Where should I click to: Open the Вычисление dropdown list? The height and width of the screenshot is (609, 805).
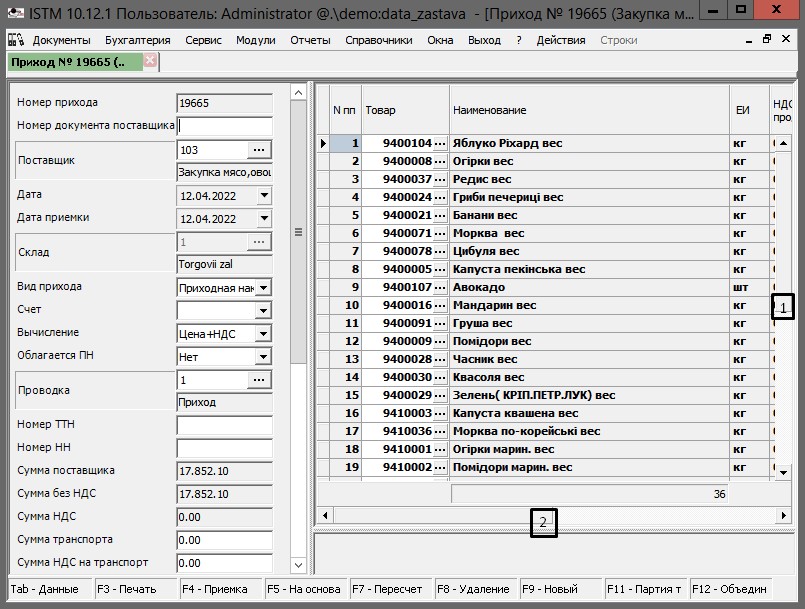263,334
